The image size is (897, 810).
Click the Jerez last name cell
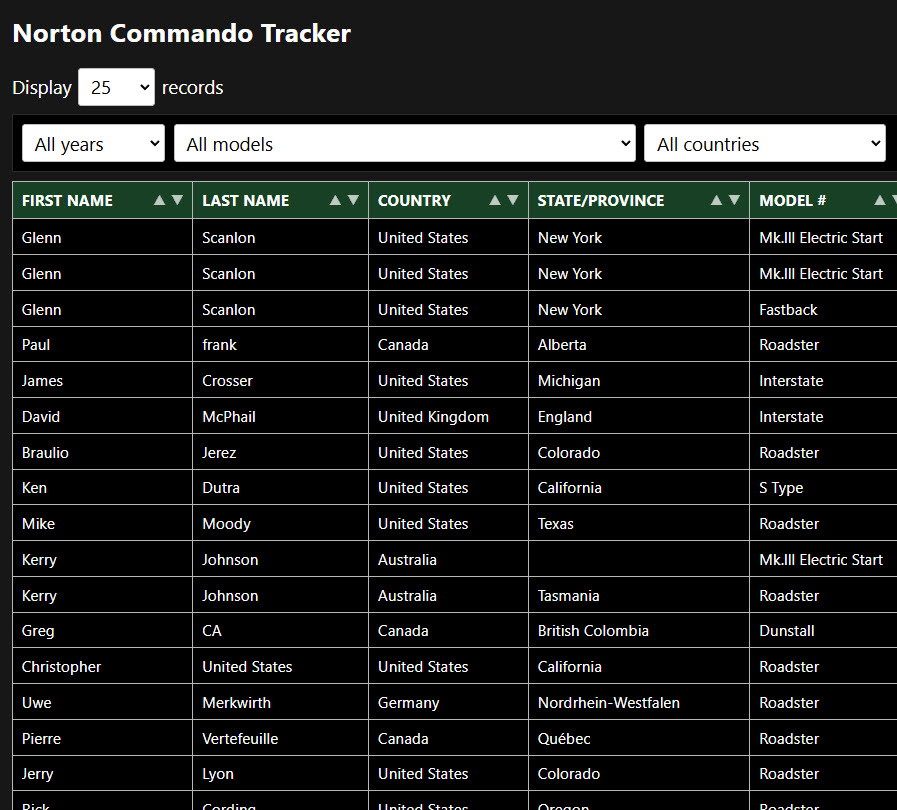(x=280, y=452)
